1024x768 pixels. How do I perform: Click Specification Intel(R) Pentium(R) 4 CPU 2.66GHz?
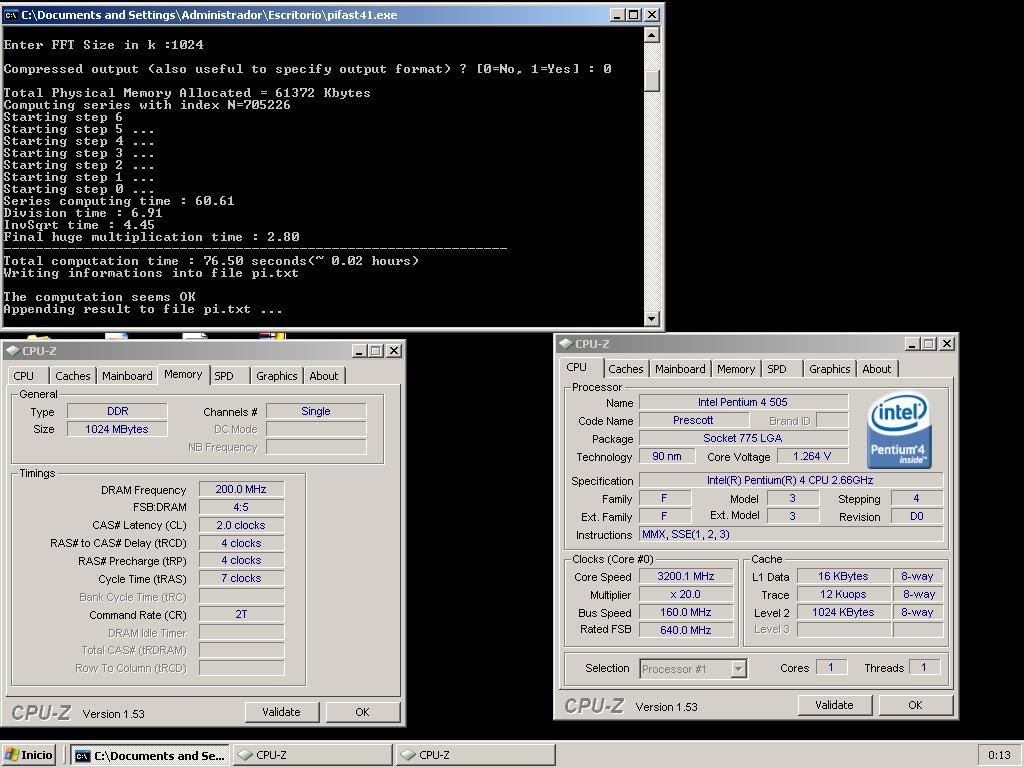click(791, 480)
